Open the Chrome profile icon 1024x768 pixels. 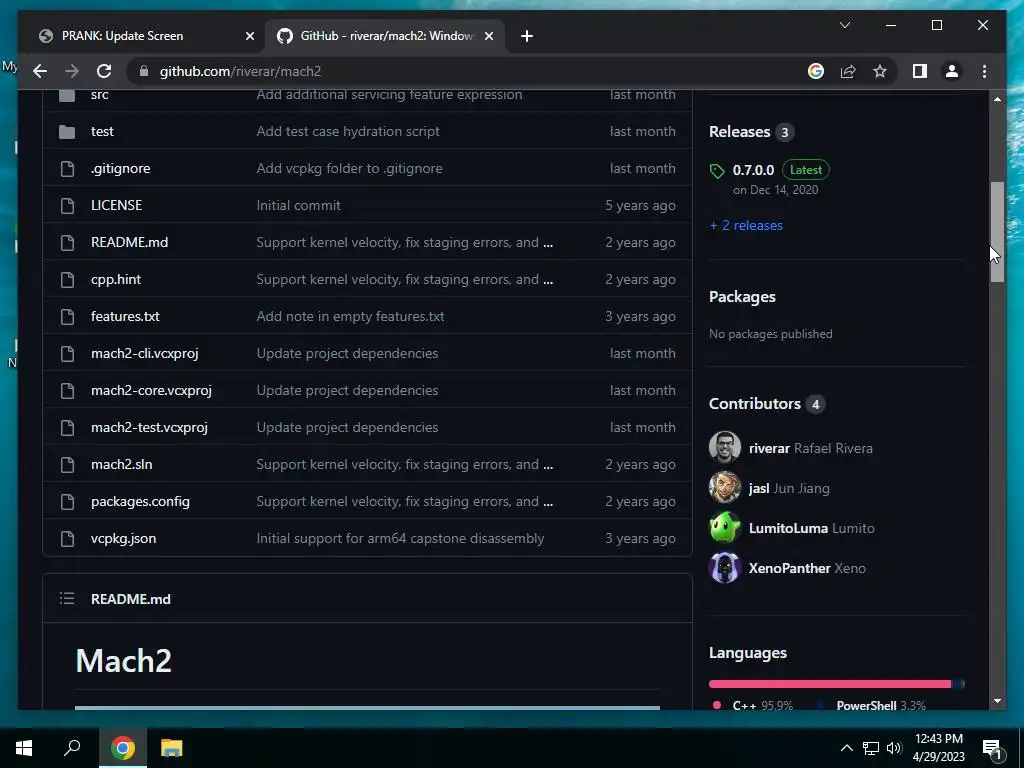click(952, 71)
